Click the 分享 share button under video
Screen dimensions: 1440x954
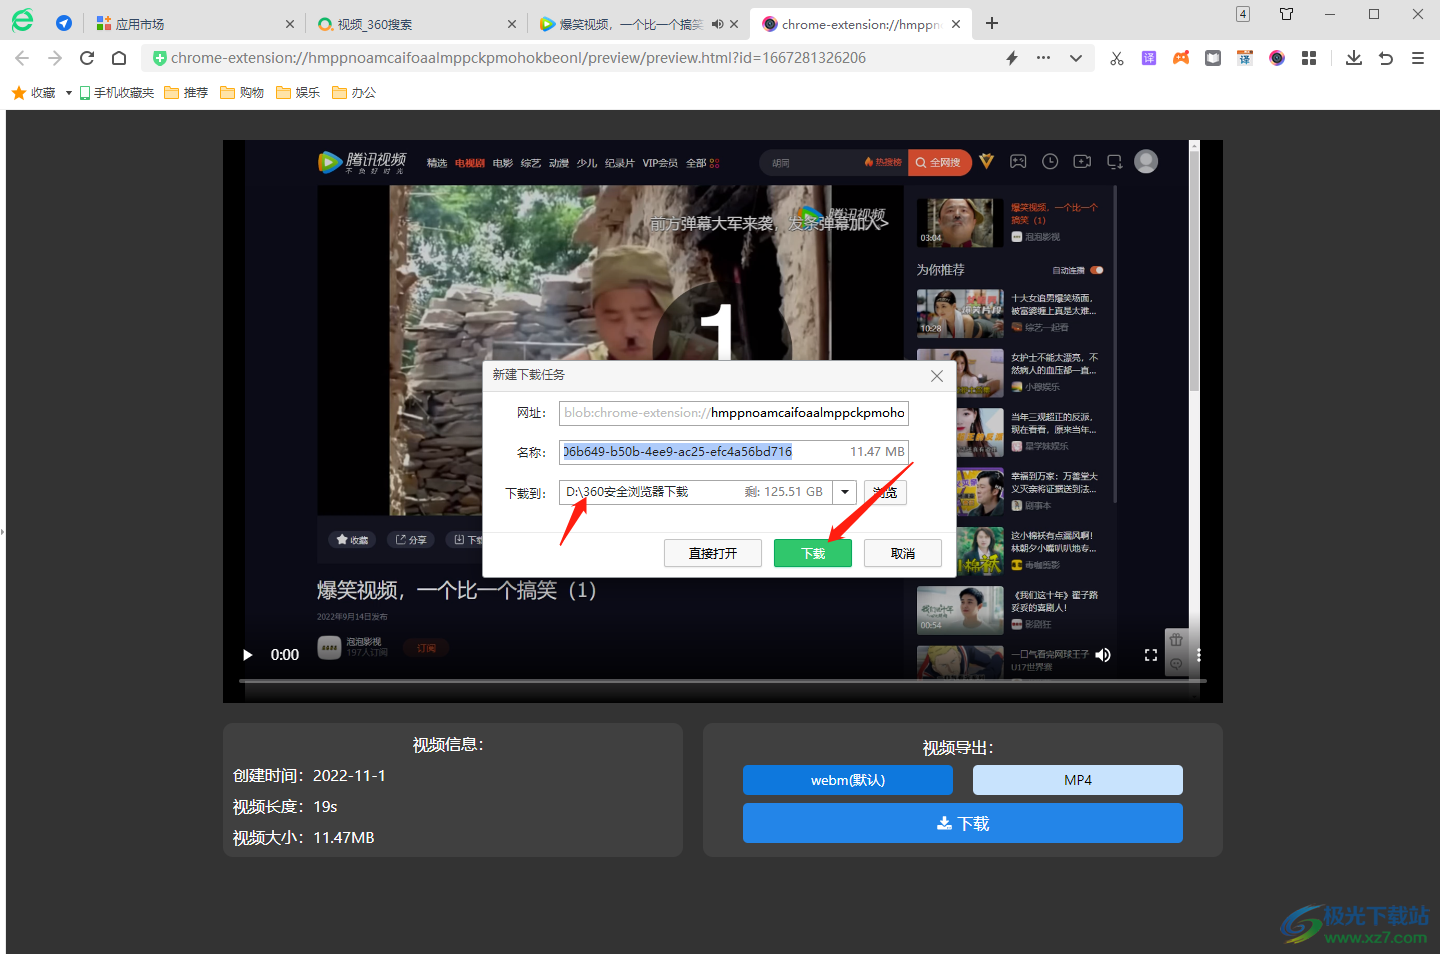point(411,539)
